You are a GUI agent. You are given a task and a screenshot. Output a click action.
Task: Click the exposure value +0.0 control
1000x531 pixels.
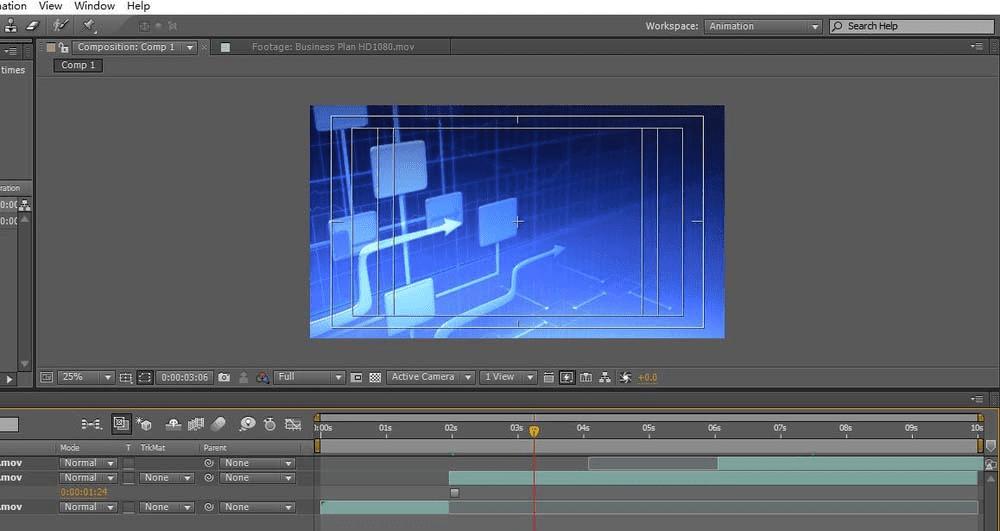pyautogui.click(x=647, y=378)
